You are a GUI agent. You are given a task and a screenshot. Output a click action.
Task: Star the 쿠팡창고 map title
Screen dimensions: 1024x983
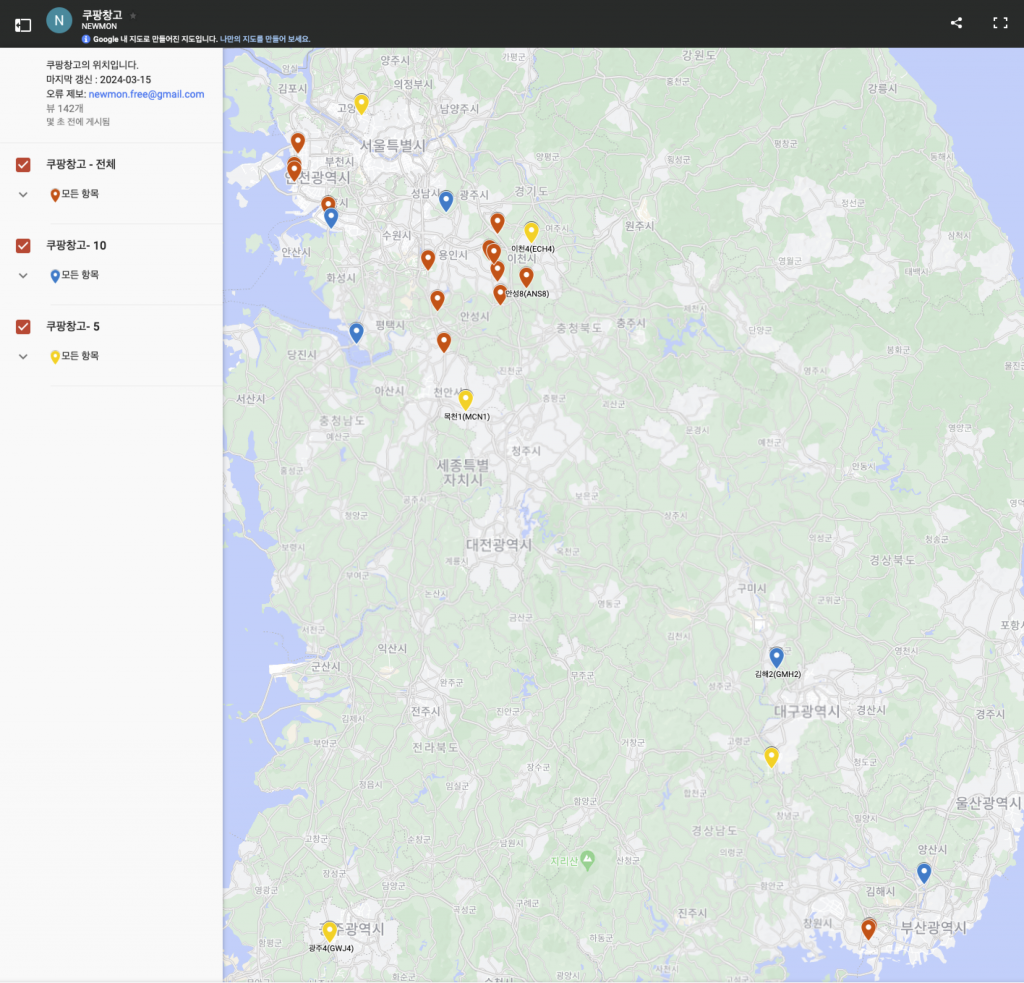point(133,16)
